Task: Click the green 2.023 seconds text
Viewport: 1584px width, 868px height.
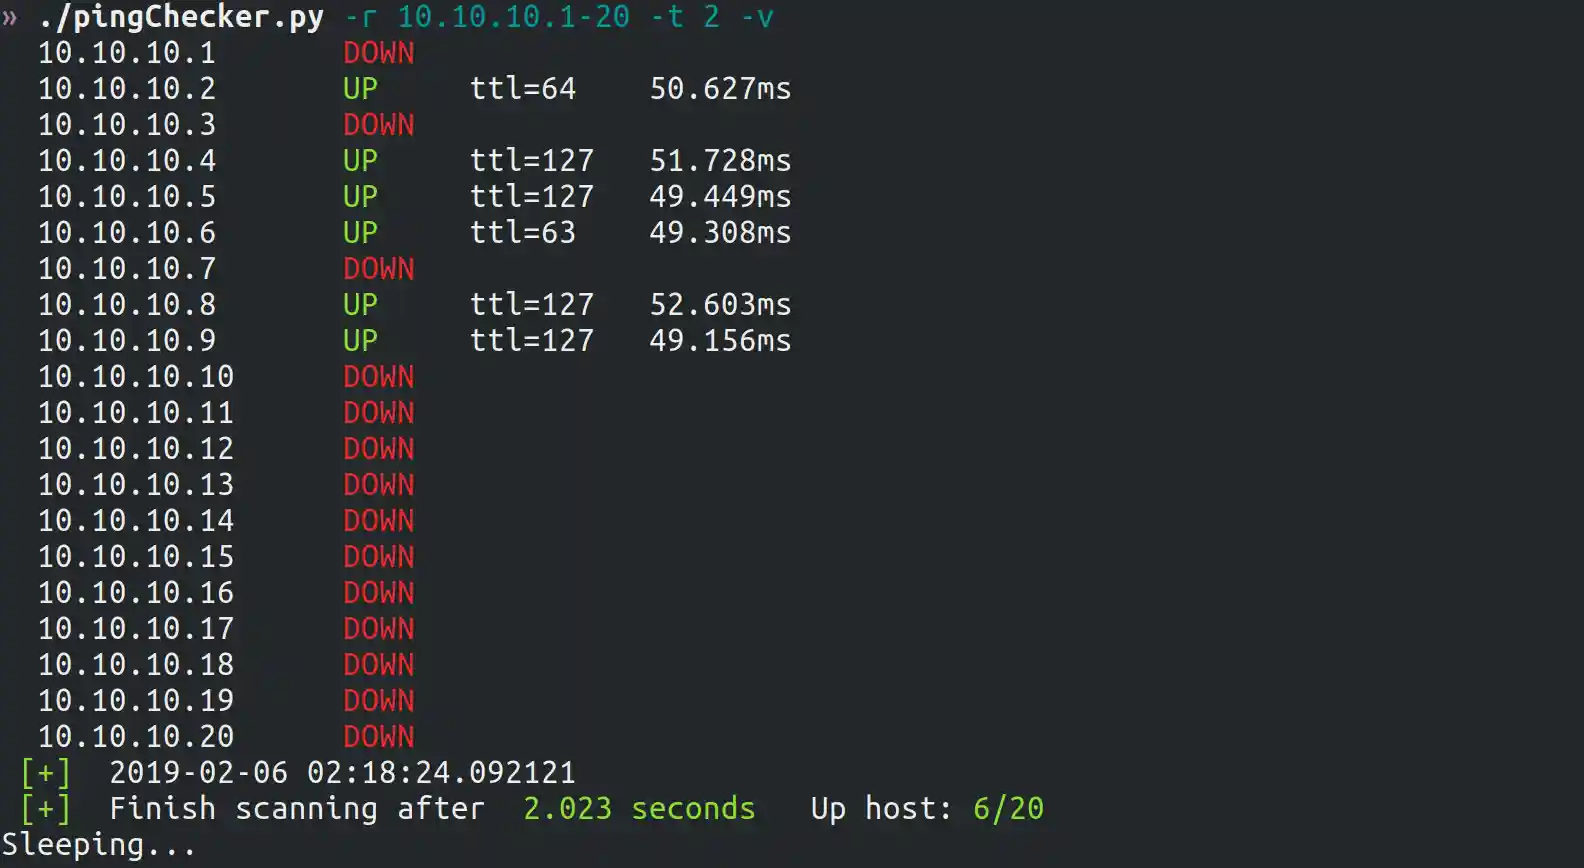Action: (x=639, y=809)
